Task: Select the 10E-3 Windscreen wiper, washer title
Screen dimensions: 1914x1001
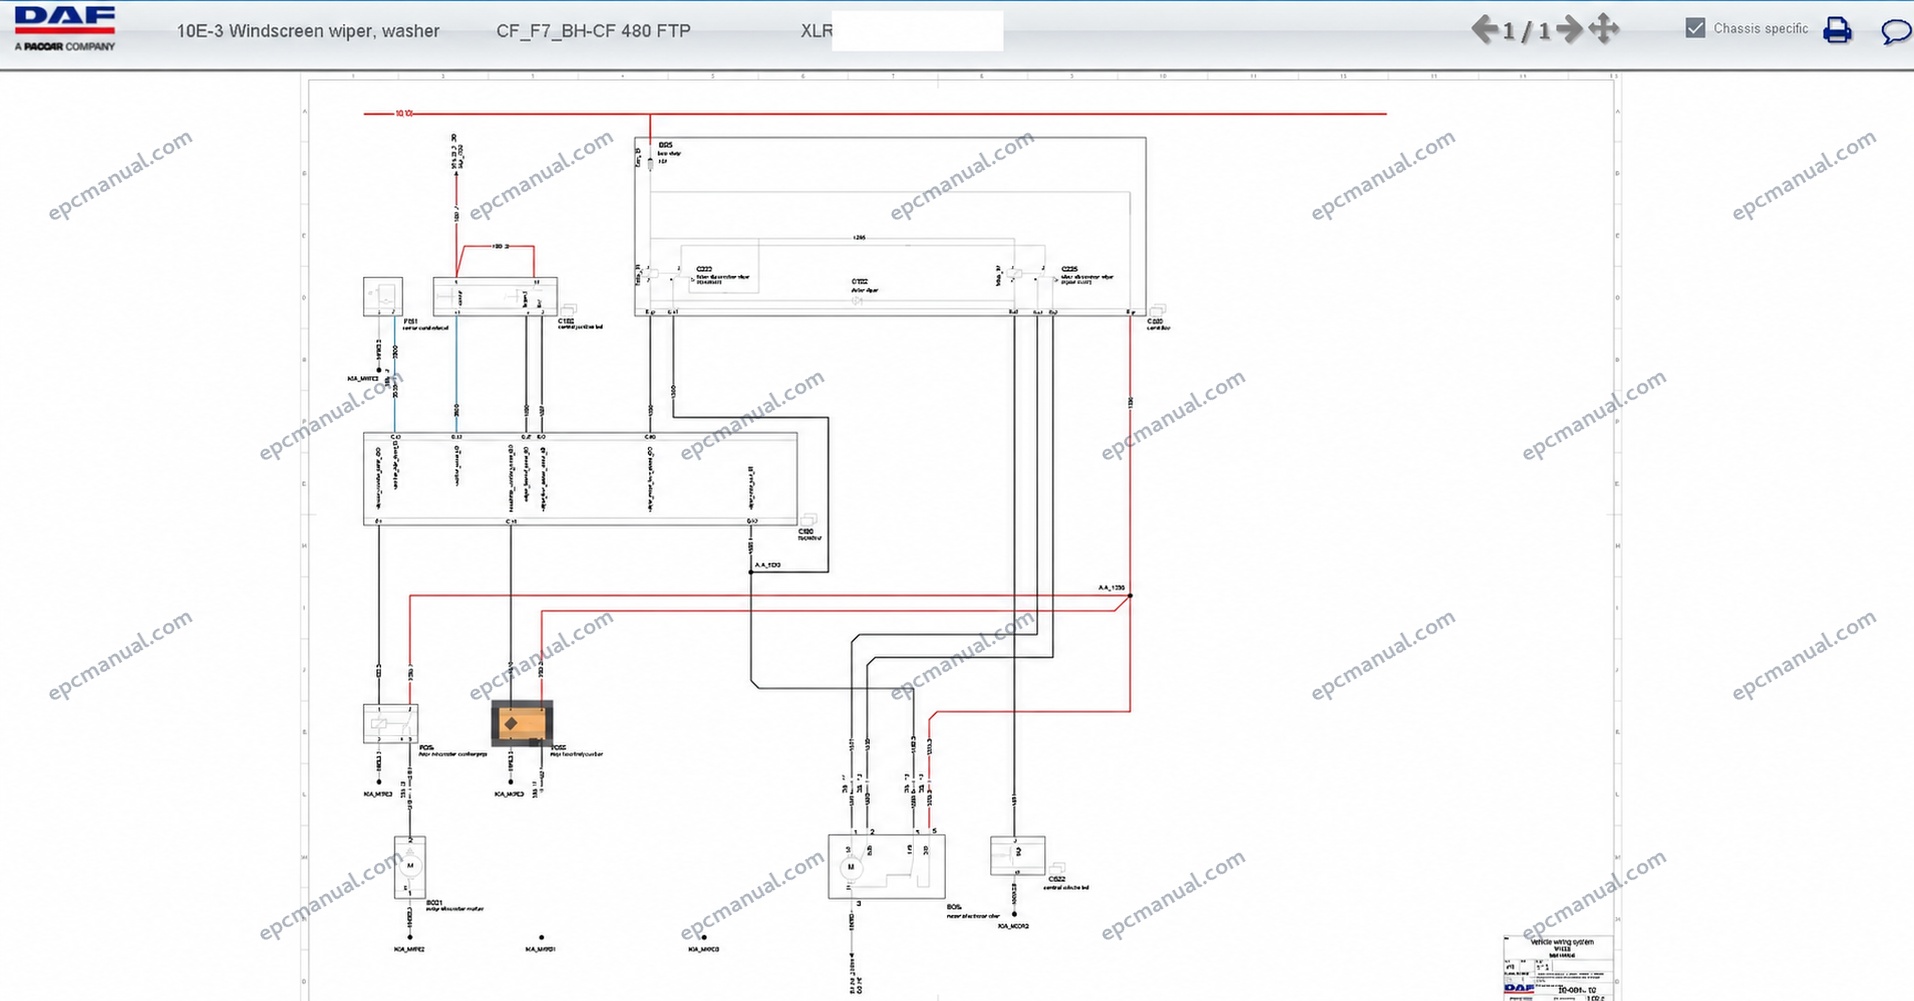Action: (x=308, y=31)
